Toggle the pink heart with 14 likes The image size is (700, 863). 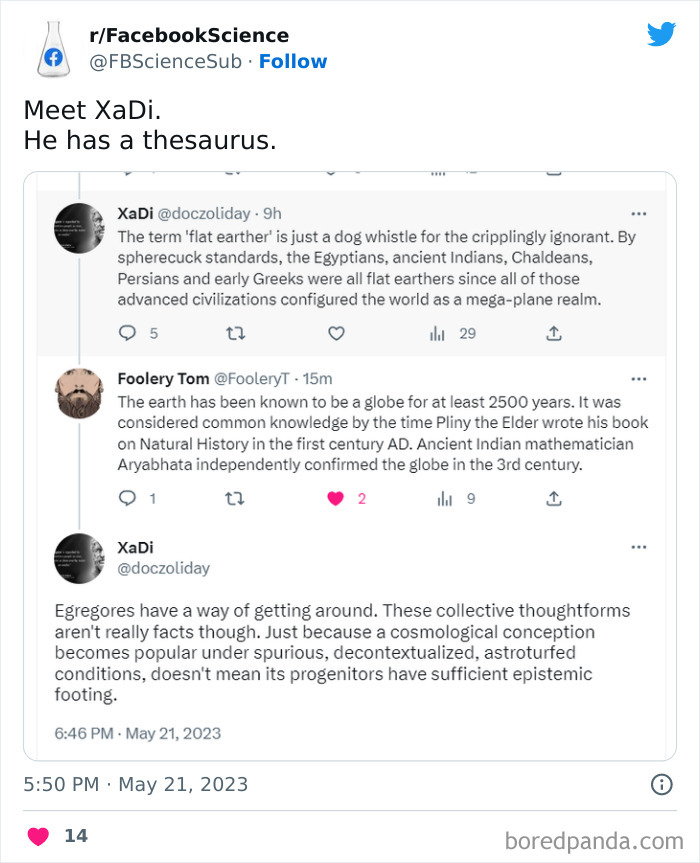pos(37,836)
